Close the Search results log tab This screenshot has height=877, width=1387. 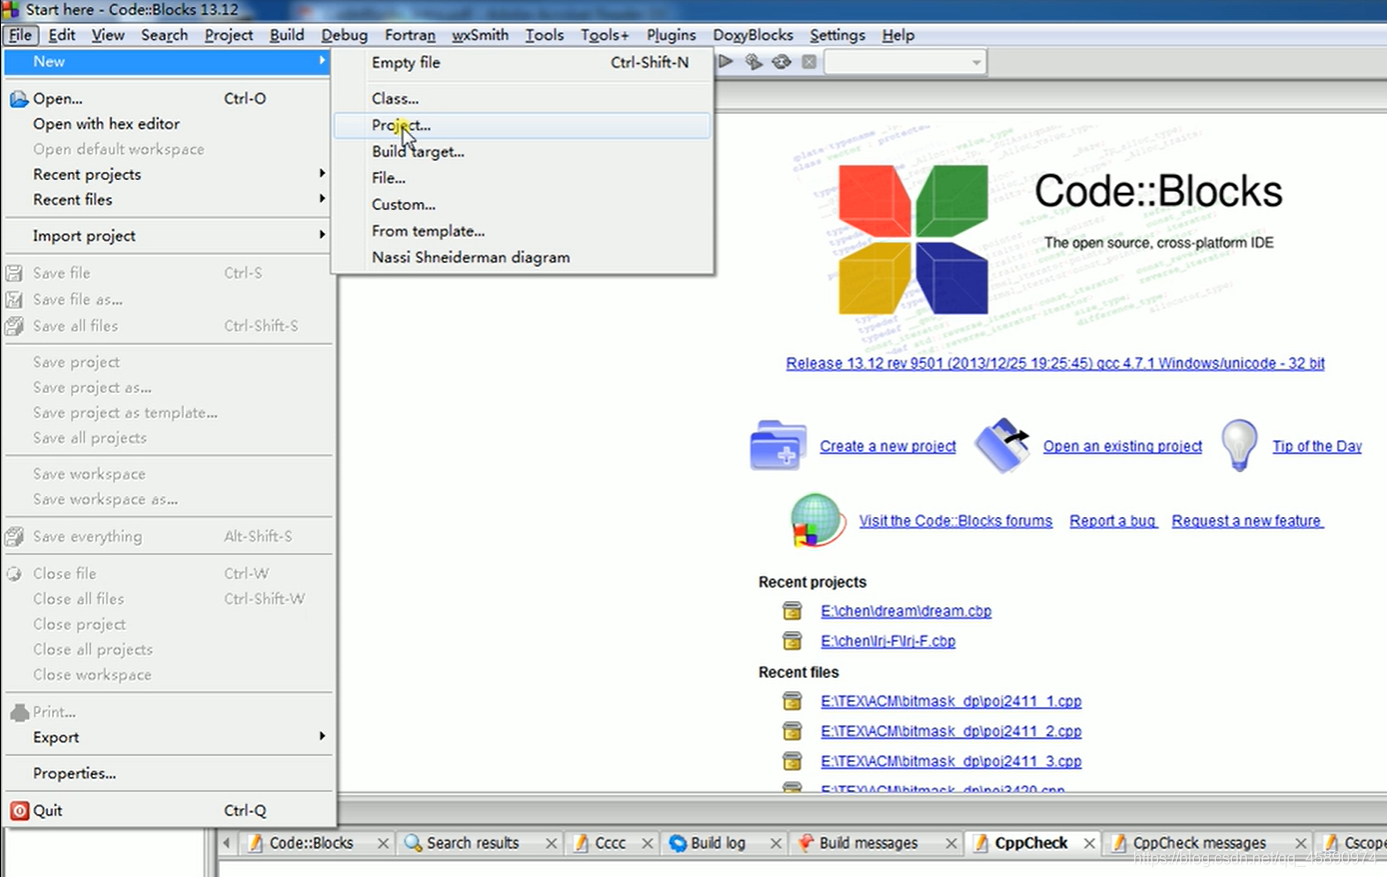click(551, 844)
